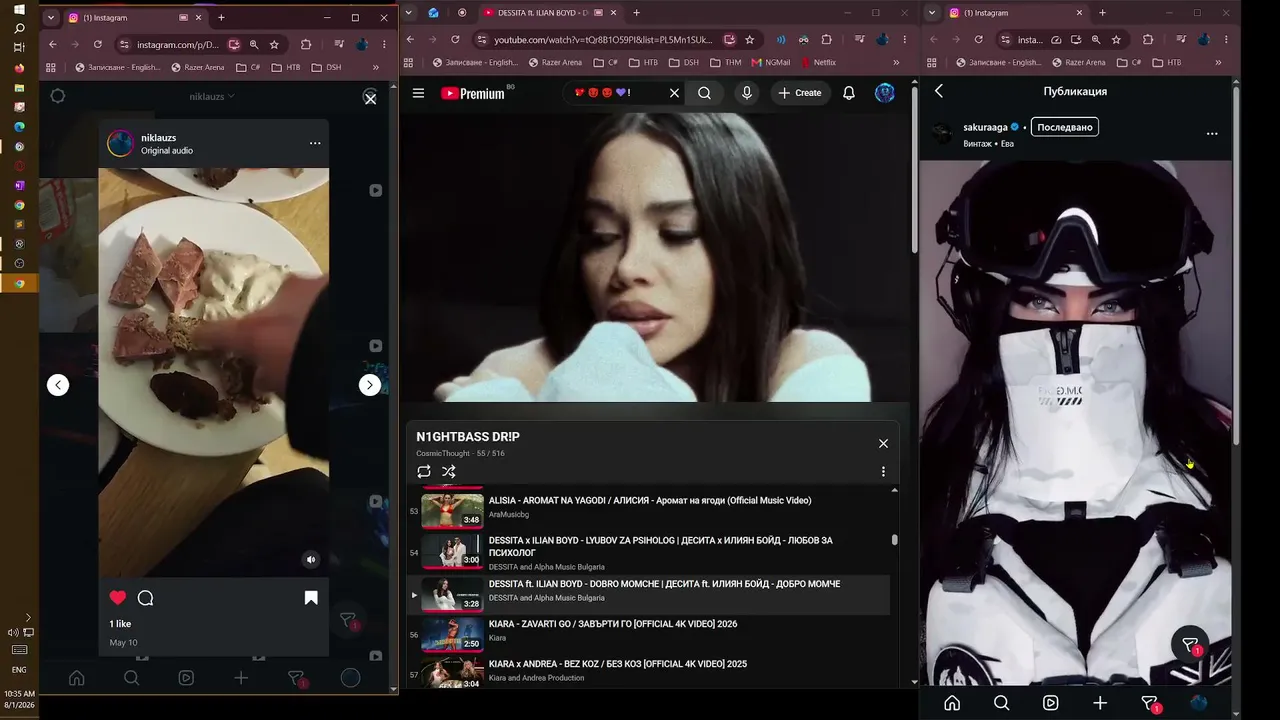Play ALISIA - AROMAT NA YAGODI from playlist

[650, 507]
